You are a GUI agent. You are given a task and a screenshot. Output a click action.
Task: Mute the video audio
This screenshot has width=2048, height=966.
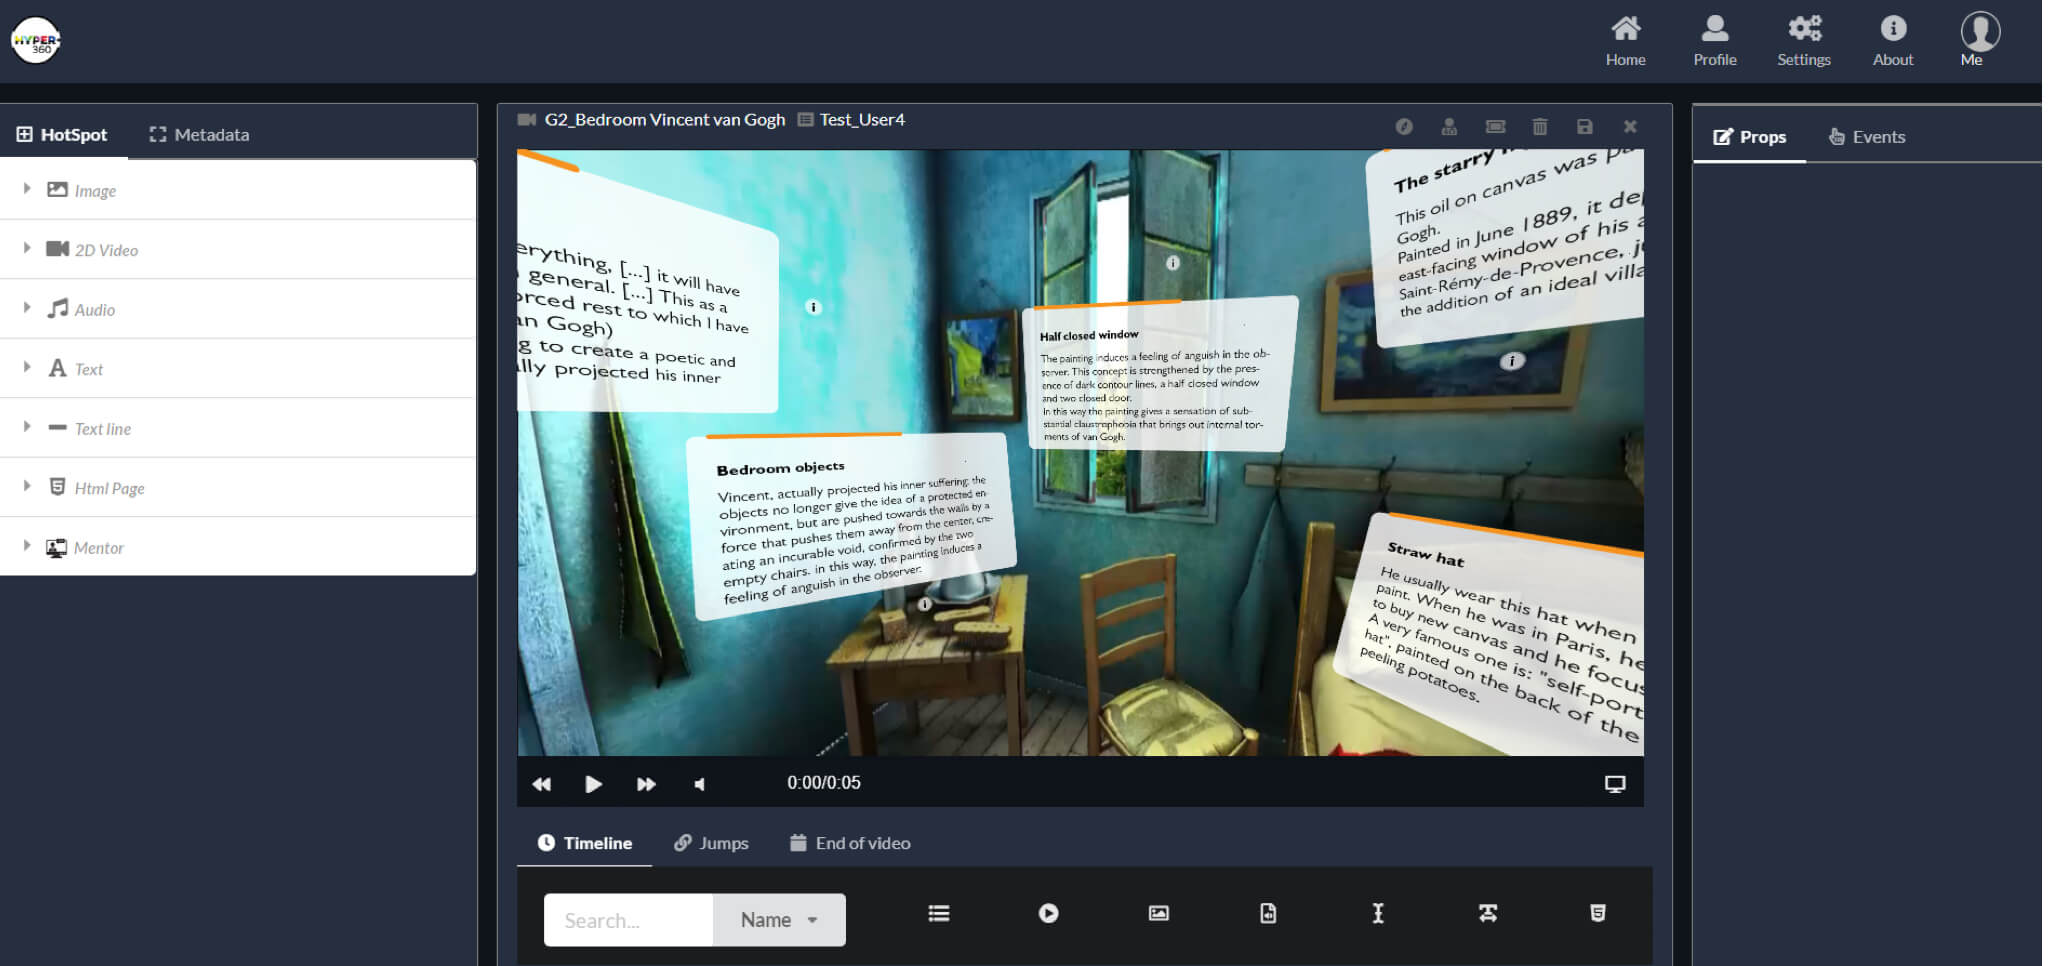[x=699, y=784]
